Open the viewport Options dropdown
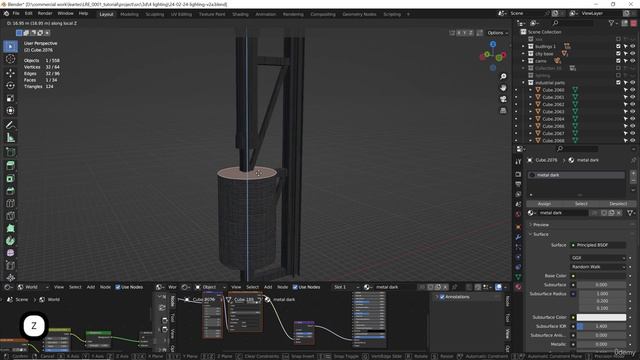The height and width of the screenshot is (360, 640). (497, 33)
